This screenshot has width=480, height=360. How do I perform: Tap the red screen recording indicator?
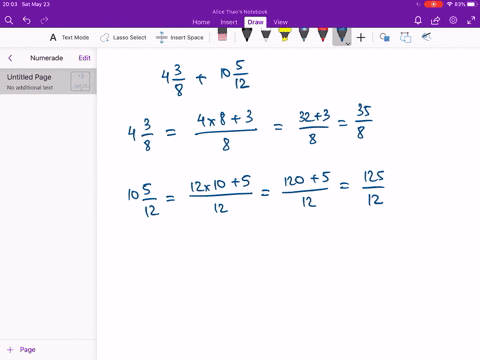click(433, 4)
